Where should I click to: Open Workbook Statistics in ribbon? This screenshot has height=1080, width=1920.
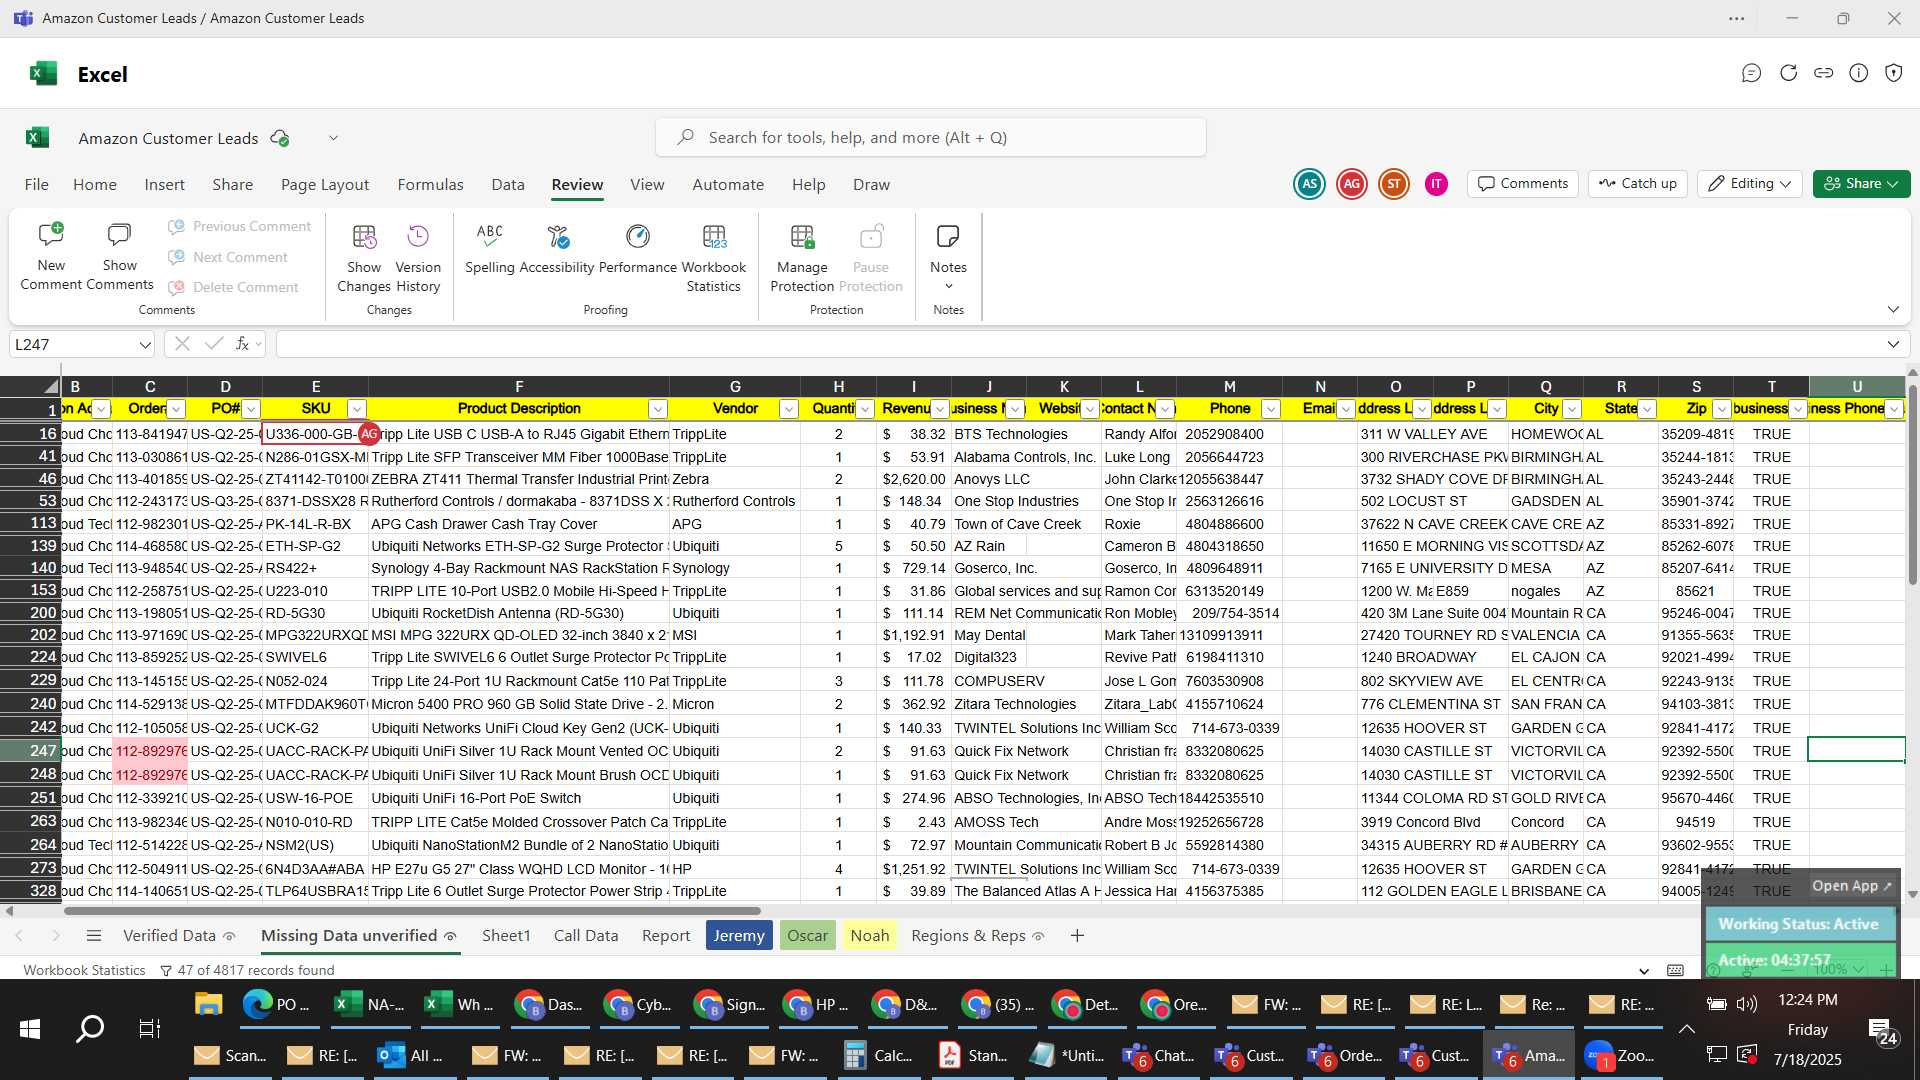tap(714, 258)
